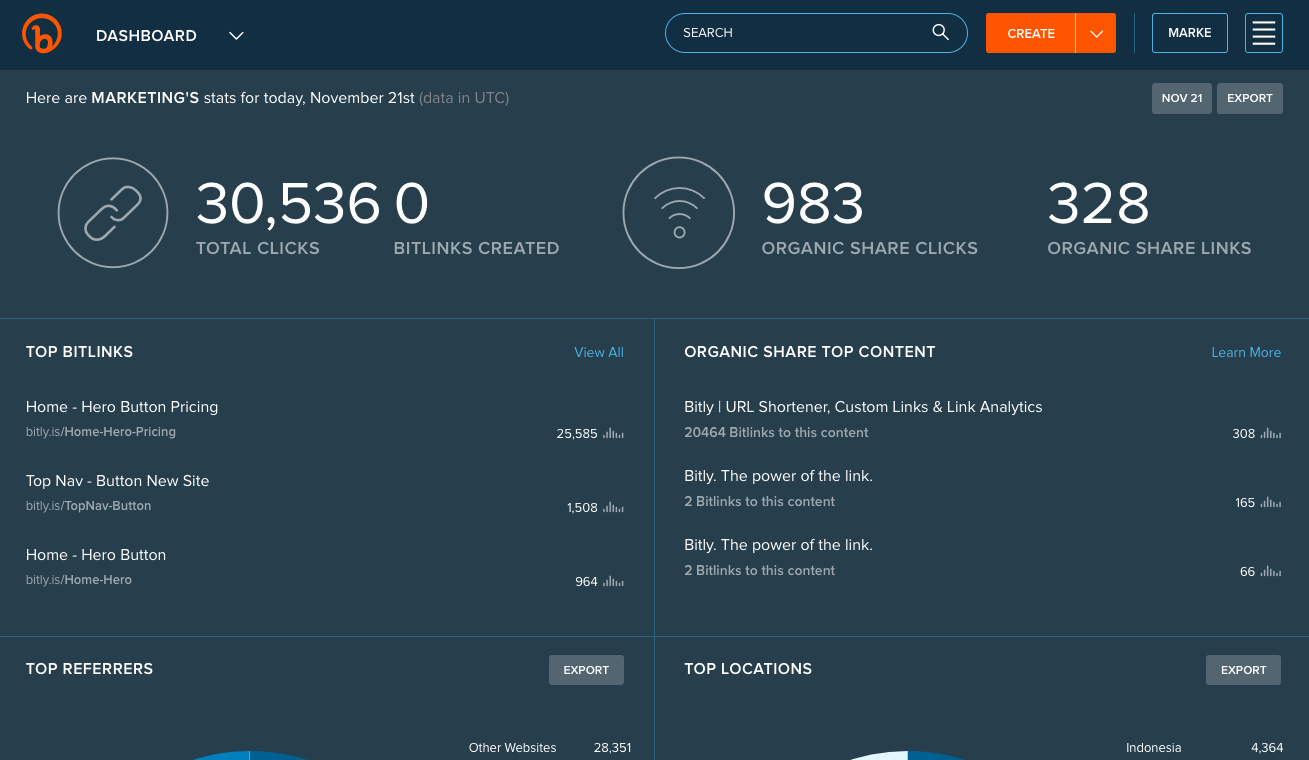Click the Export button beside NOV 21

[1250, 98]
